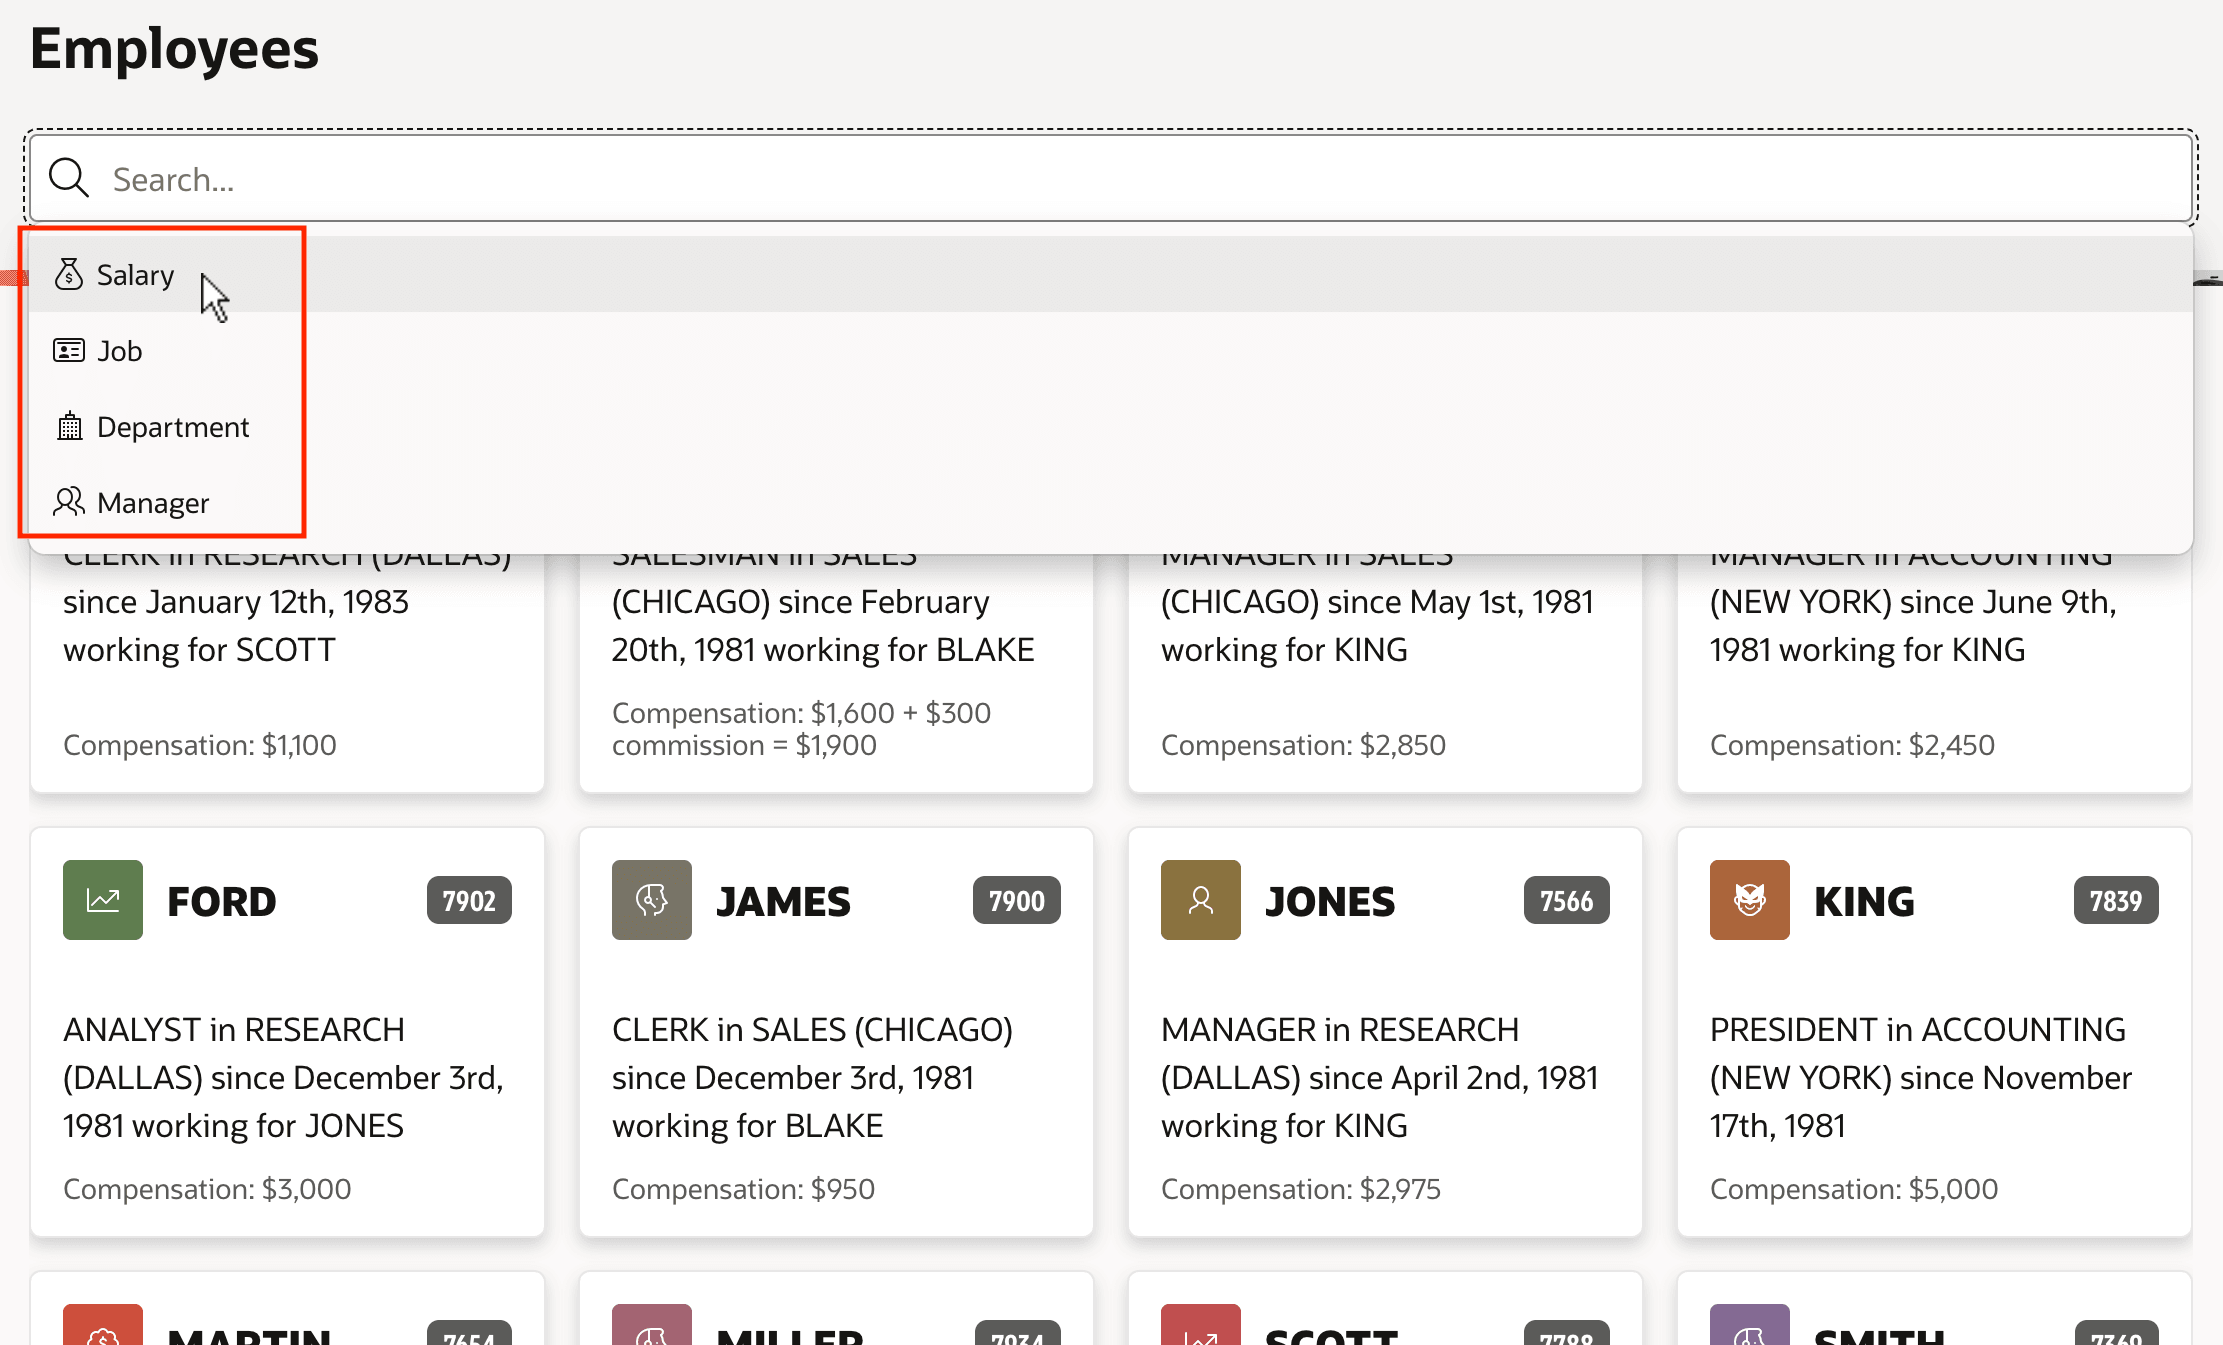Image resolution: width=2223 pixels, height=1345 pixels.
Task: Click text 'Compensation: $5,000'
Action: pyautogui.click(x=1854, y=1189)
